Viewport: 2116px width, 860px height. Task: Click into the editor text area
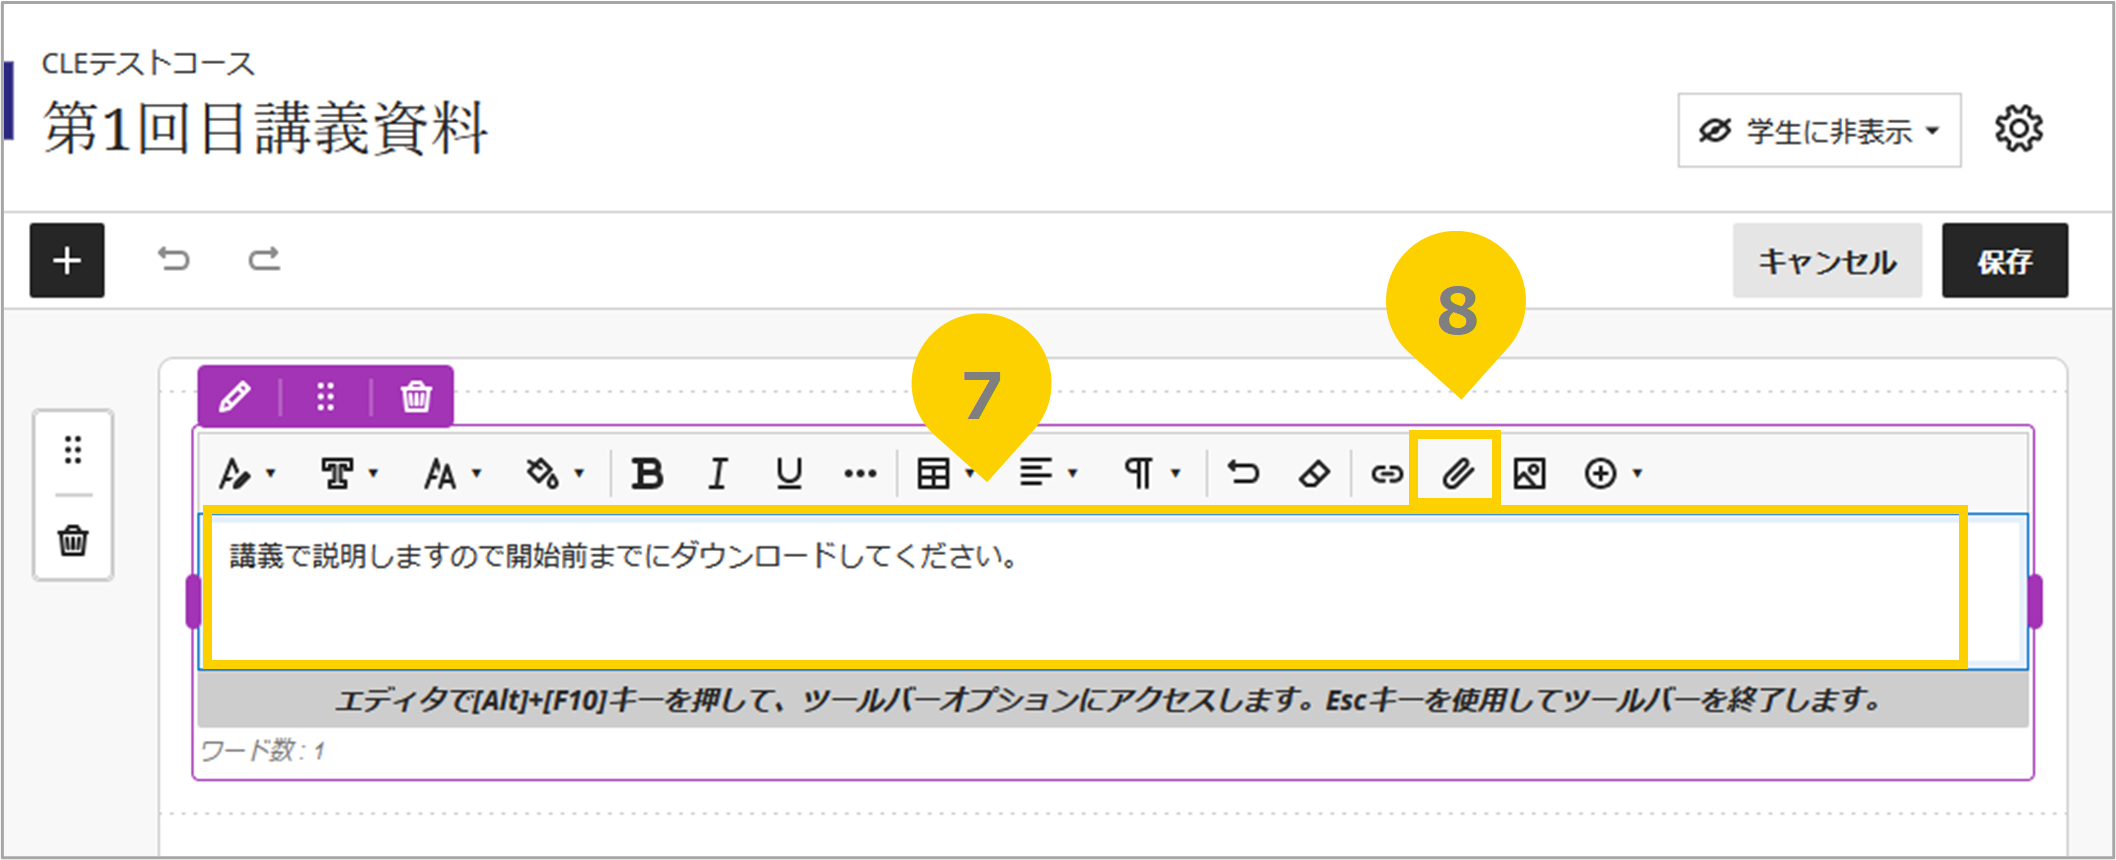coord(1114,591)
